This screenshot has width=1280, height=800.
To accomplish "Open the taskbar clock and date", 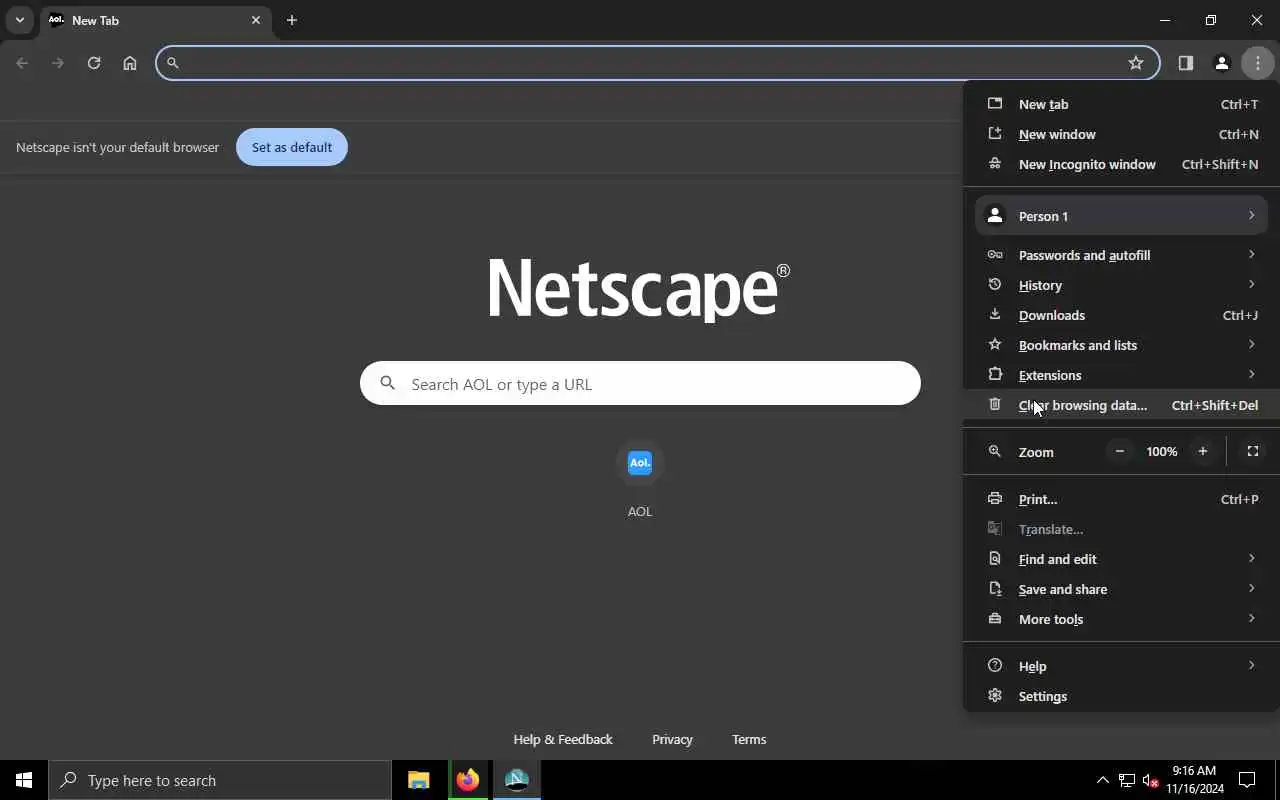I will [x=1194, y=780].
